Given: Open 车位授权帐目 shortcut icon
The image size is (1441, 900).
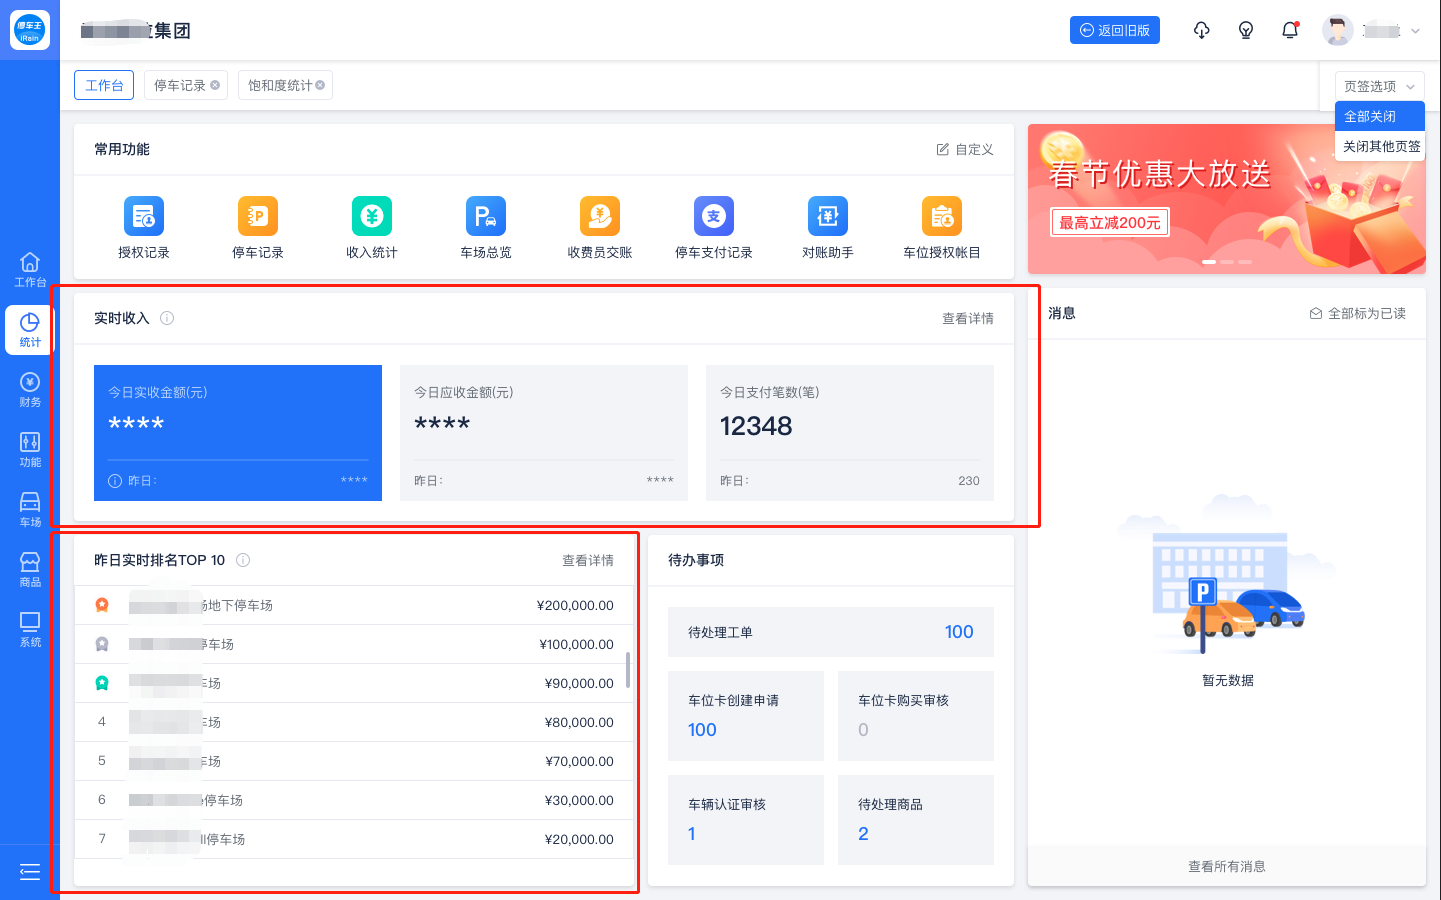Looking at the screenshot, I should tap(942, 216).
